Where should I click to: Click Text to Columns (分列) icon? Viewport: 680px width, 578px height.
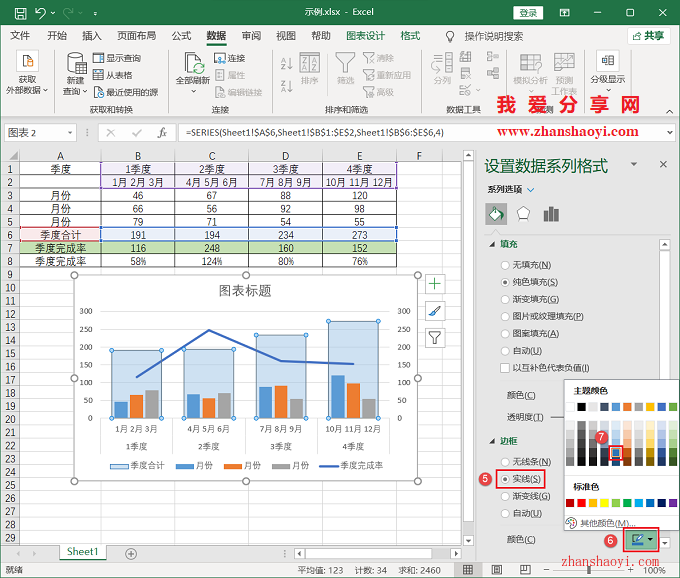(x=442, y=63)
